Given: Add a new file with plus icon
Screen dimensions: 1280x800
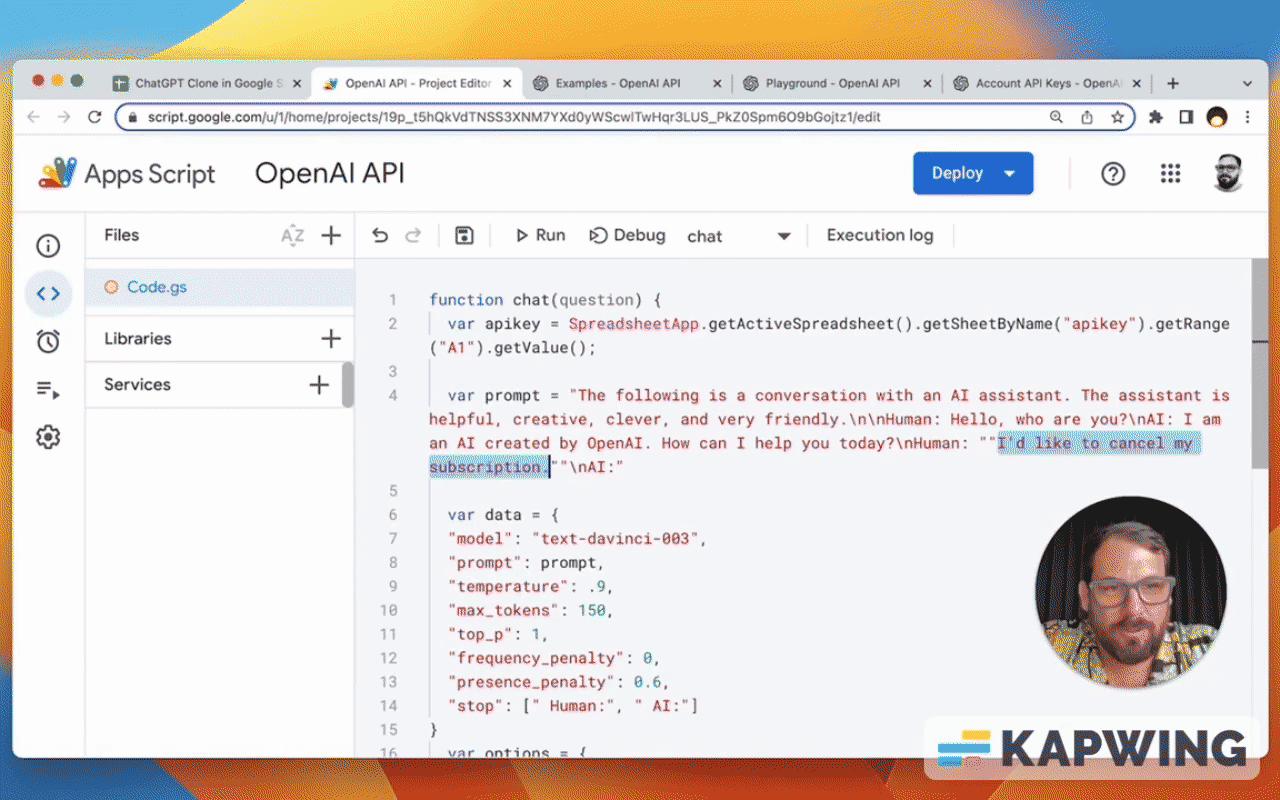Looking at the screenshot, I should coord(331,236).
